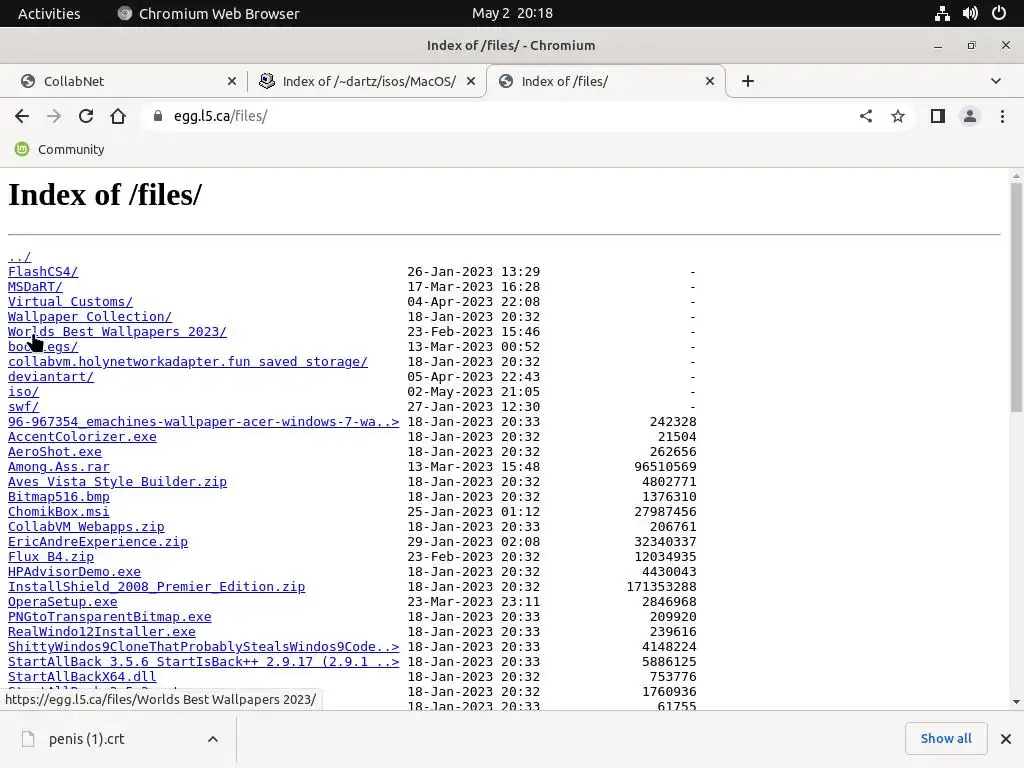Open the downloaded penis (1).crt file
Screen dimensions: 1024x768
pos(86,739)
